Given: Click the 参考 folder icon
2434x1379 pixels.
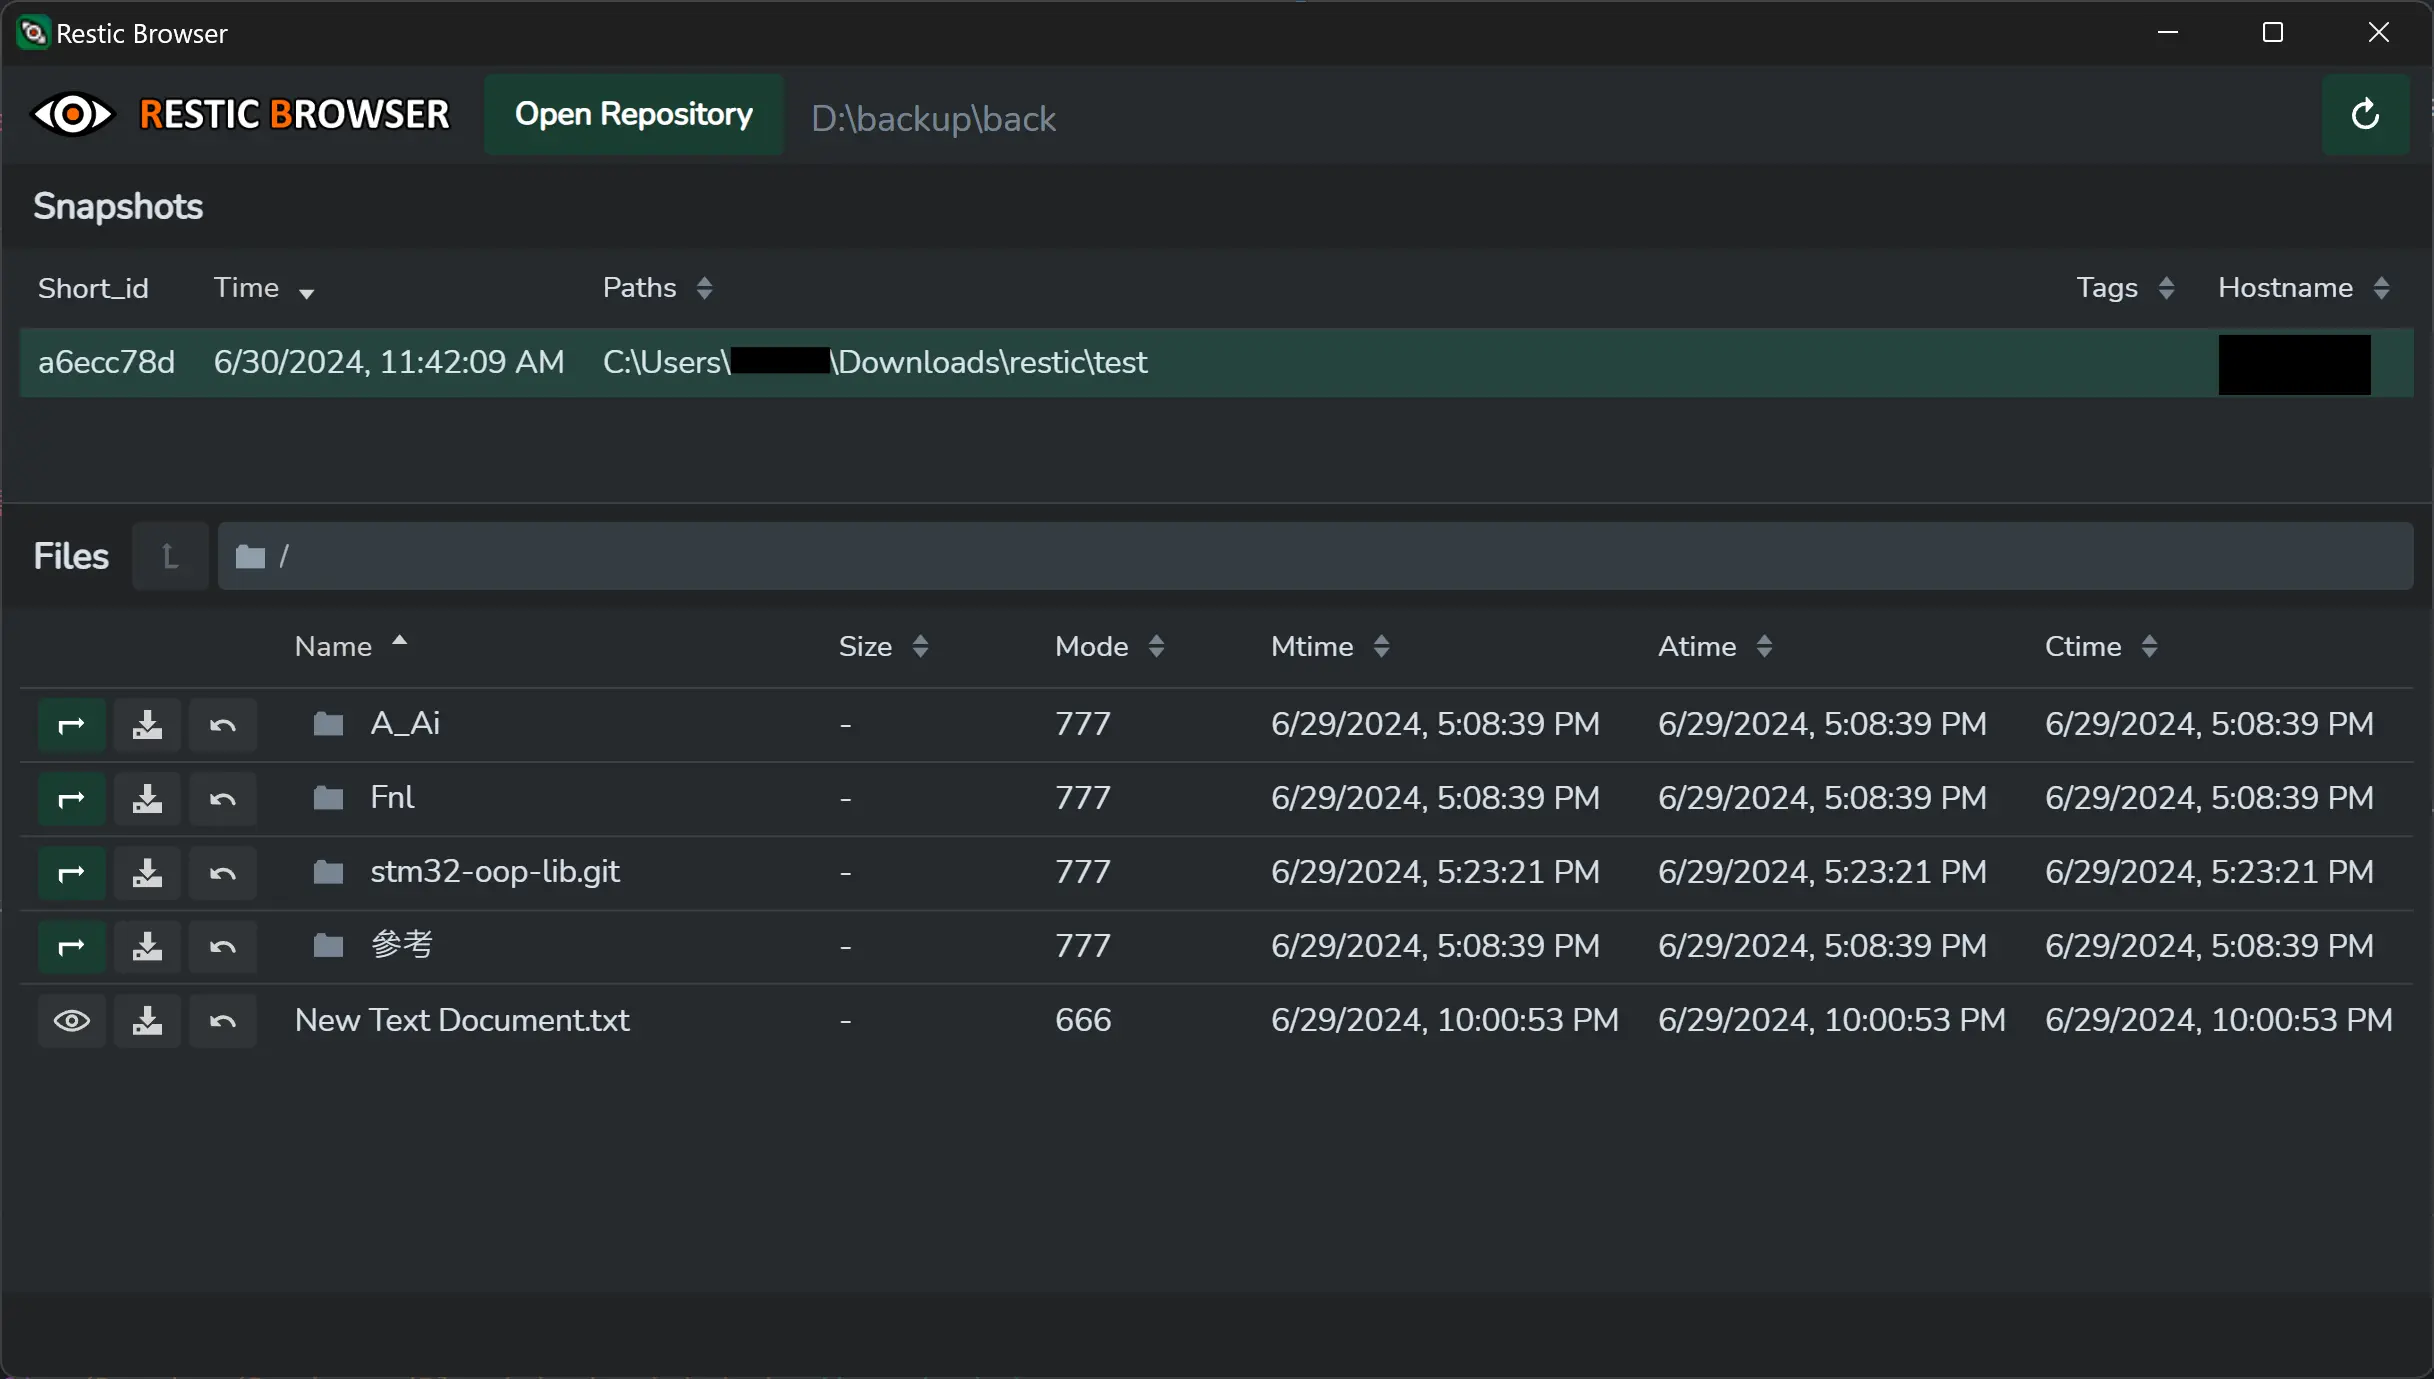Looking at the screenshot, I should pyautogui.click(x=328, y=945).
